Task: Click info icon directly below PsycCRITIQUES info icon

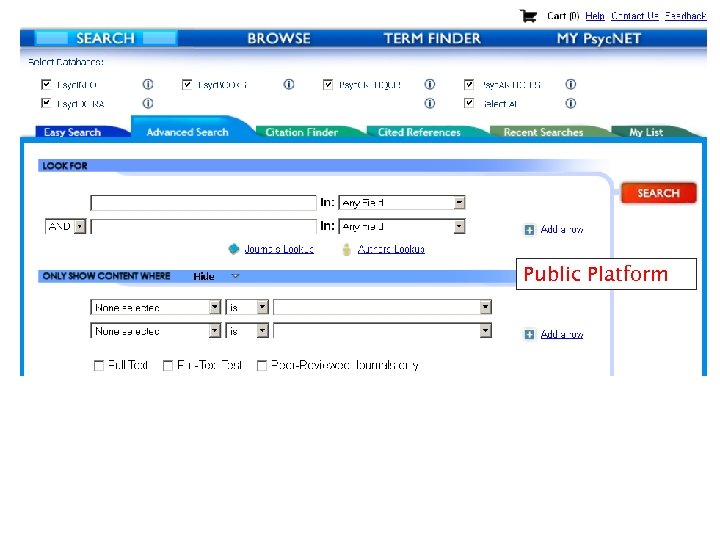Action: click(x=429, y=104)
